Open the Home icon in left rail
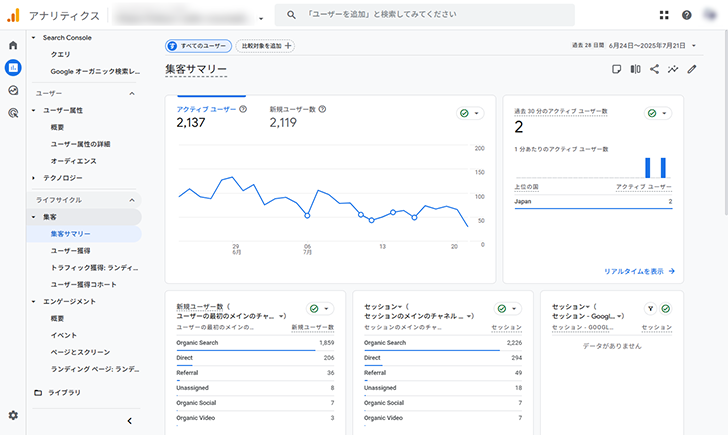The height and width of the screenshot is (435, 728). [x=13, y=45]
